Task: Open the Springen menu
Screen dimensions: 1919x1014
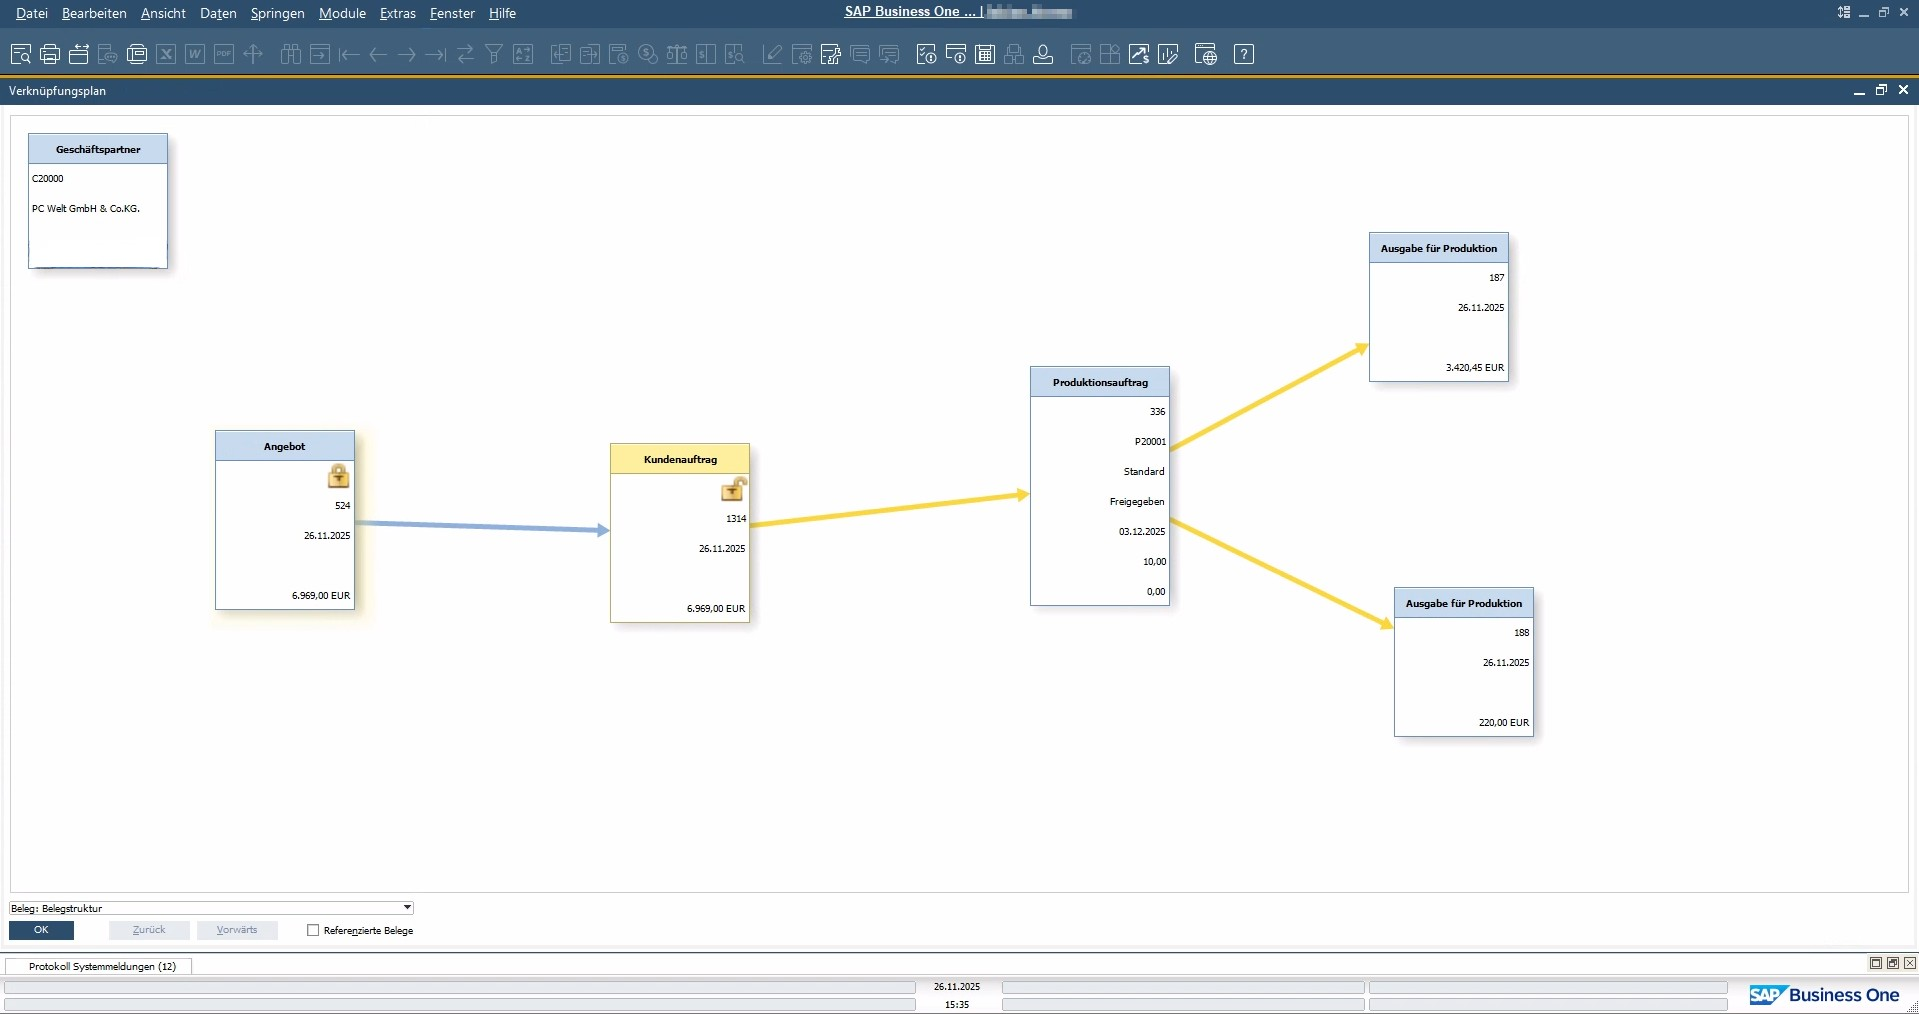Action: (277, 13)
